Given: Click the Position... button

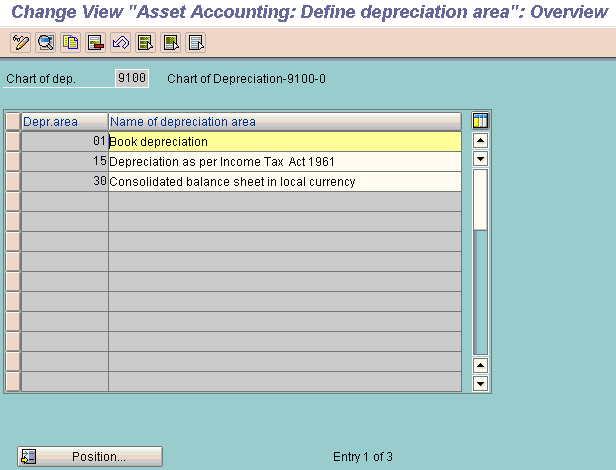Looking at the screenshot, I should pyautogui.click(x=90, y=457).
